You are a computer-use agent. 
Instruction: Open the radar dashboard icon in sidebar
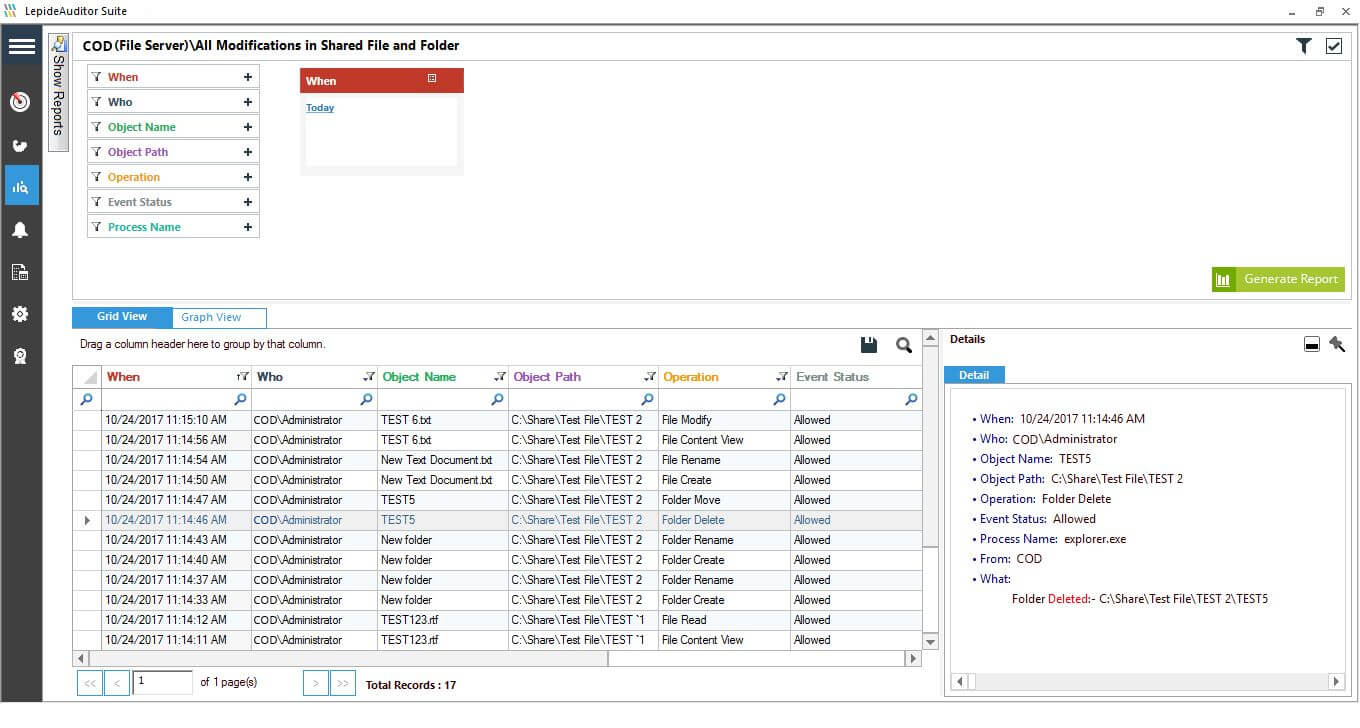point(20,102)
